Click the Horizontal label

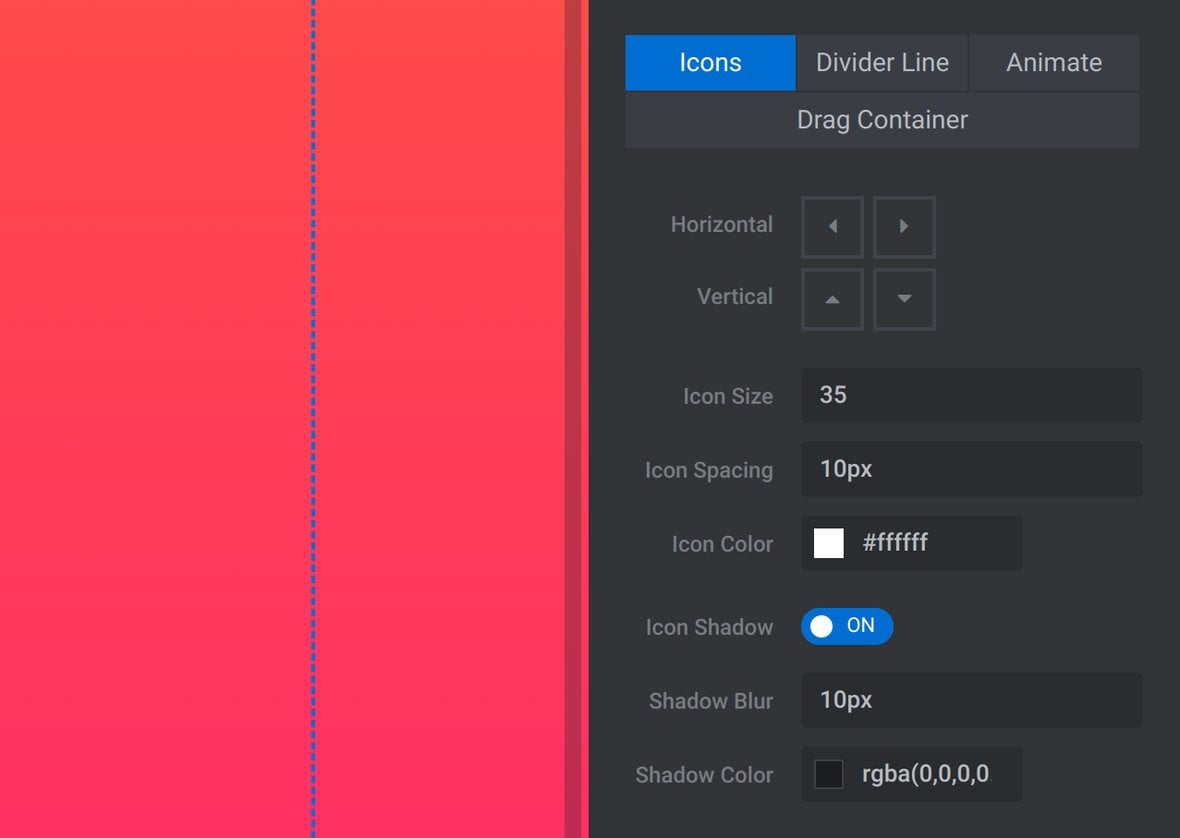(721, 224)
